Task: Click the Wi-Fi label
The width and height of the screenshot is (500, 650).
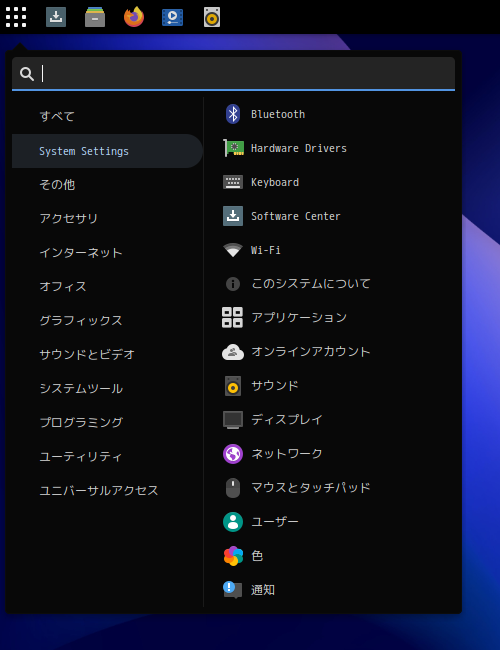Action: [266, 250]
